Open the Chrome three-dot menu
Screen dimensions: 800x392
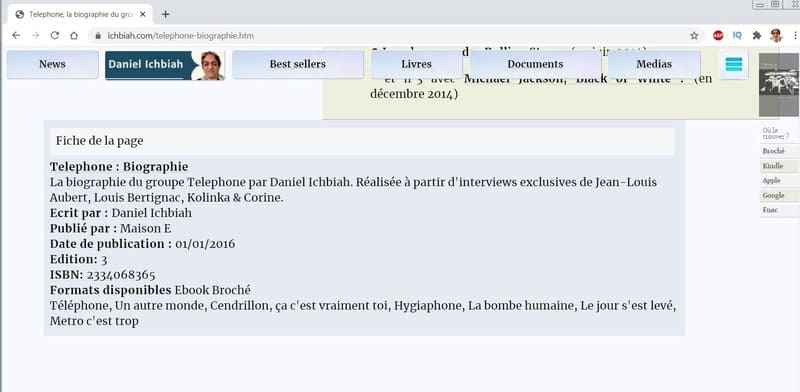click(x=795, y=35)
